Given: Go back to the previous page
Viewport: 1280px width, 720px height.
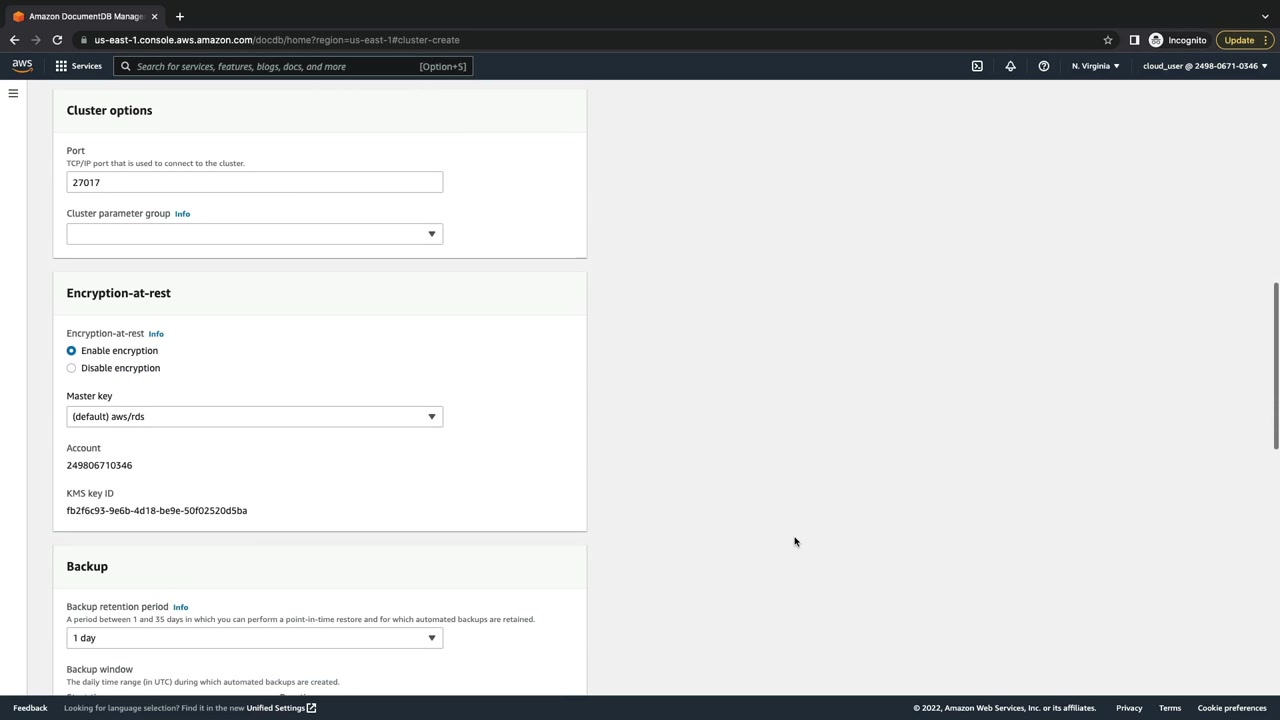Looking at the screenshot, I should [x=14, y=40].
